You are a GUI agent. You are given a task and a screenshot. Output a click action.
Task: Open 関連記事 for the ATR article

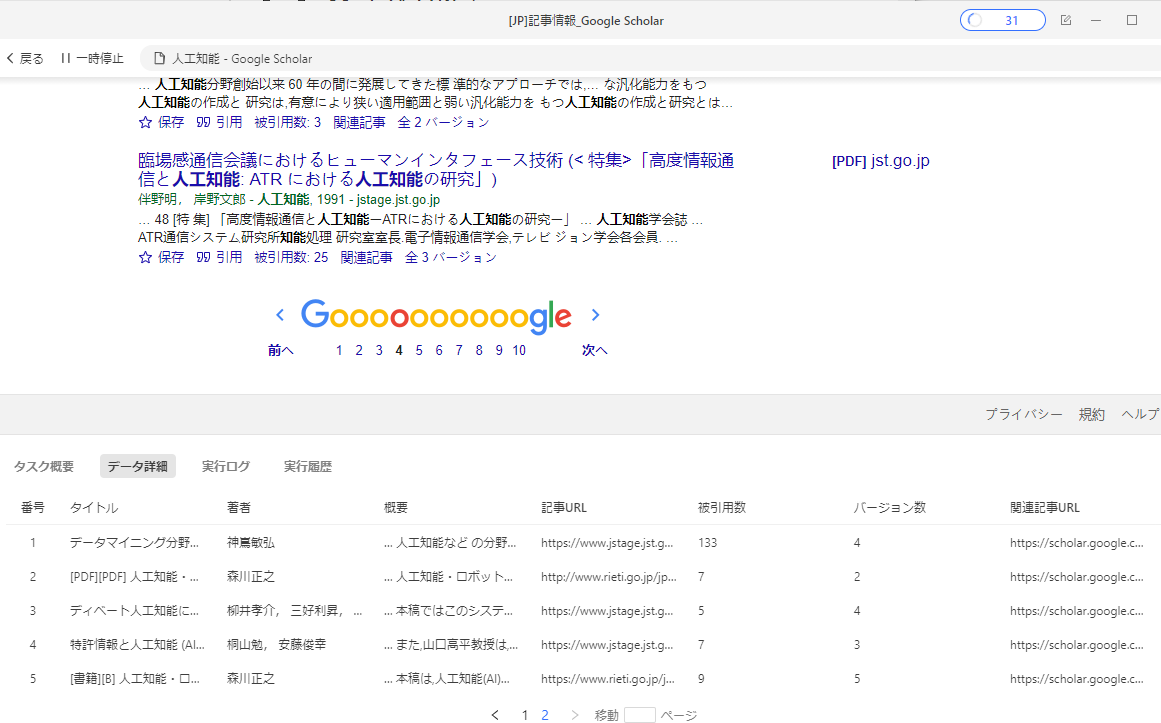(x=367, y=257)
